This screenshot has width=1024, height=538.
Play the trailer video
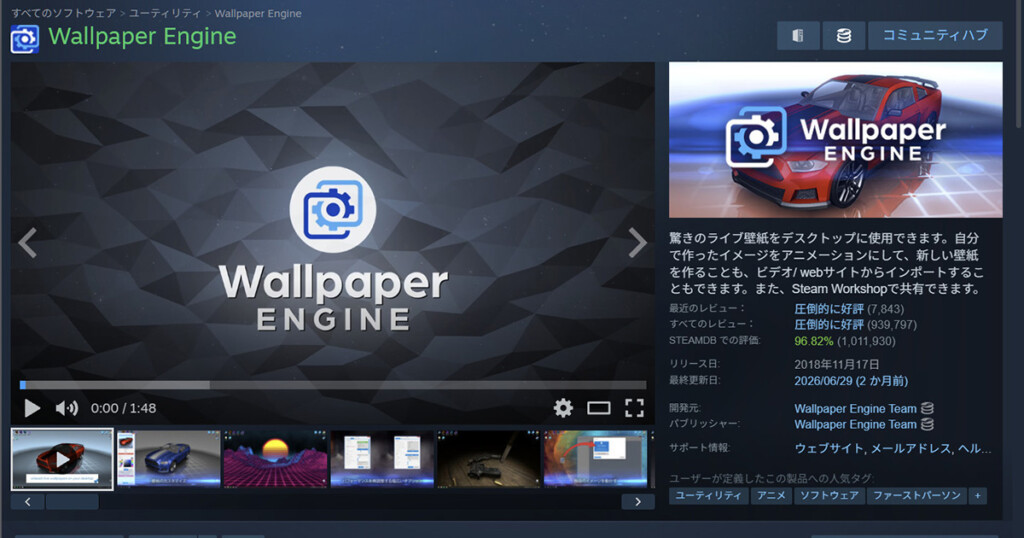point(31,408)
